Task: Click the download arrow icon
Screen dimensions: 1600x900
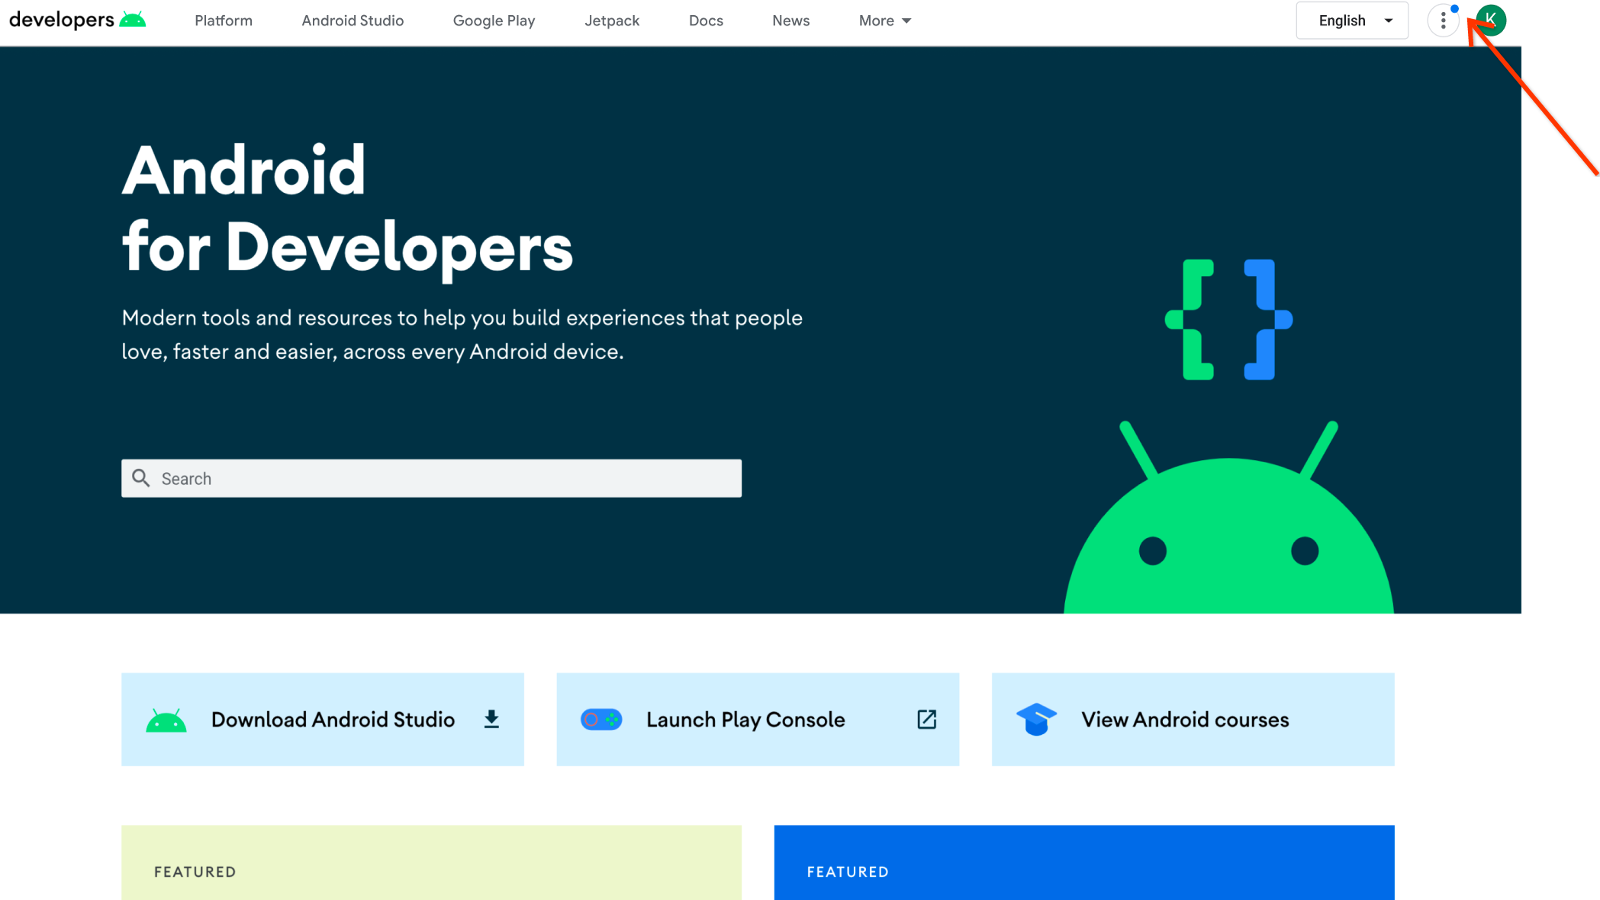Action: point(491,719)
